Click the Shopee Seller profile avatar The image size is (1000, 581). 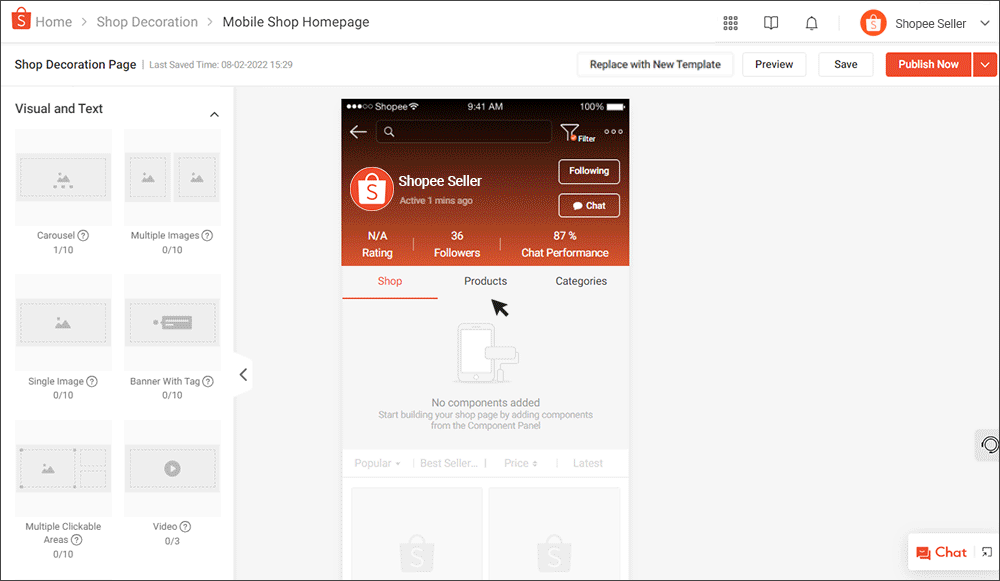click(872, 22)
